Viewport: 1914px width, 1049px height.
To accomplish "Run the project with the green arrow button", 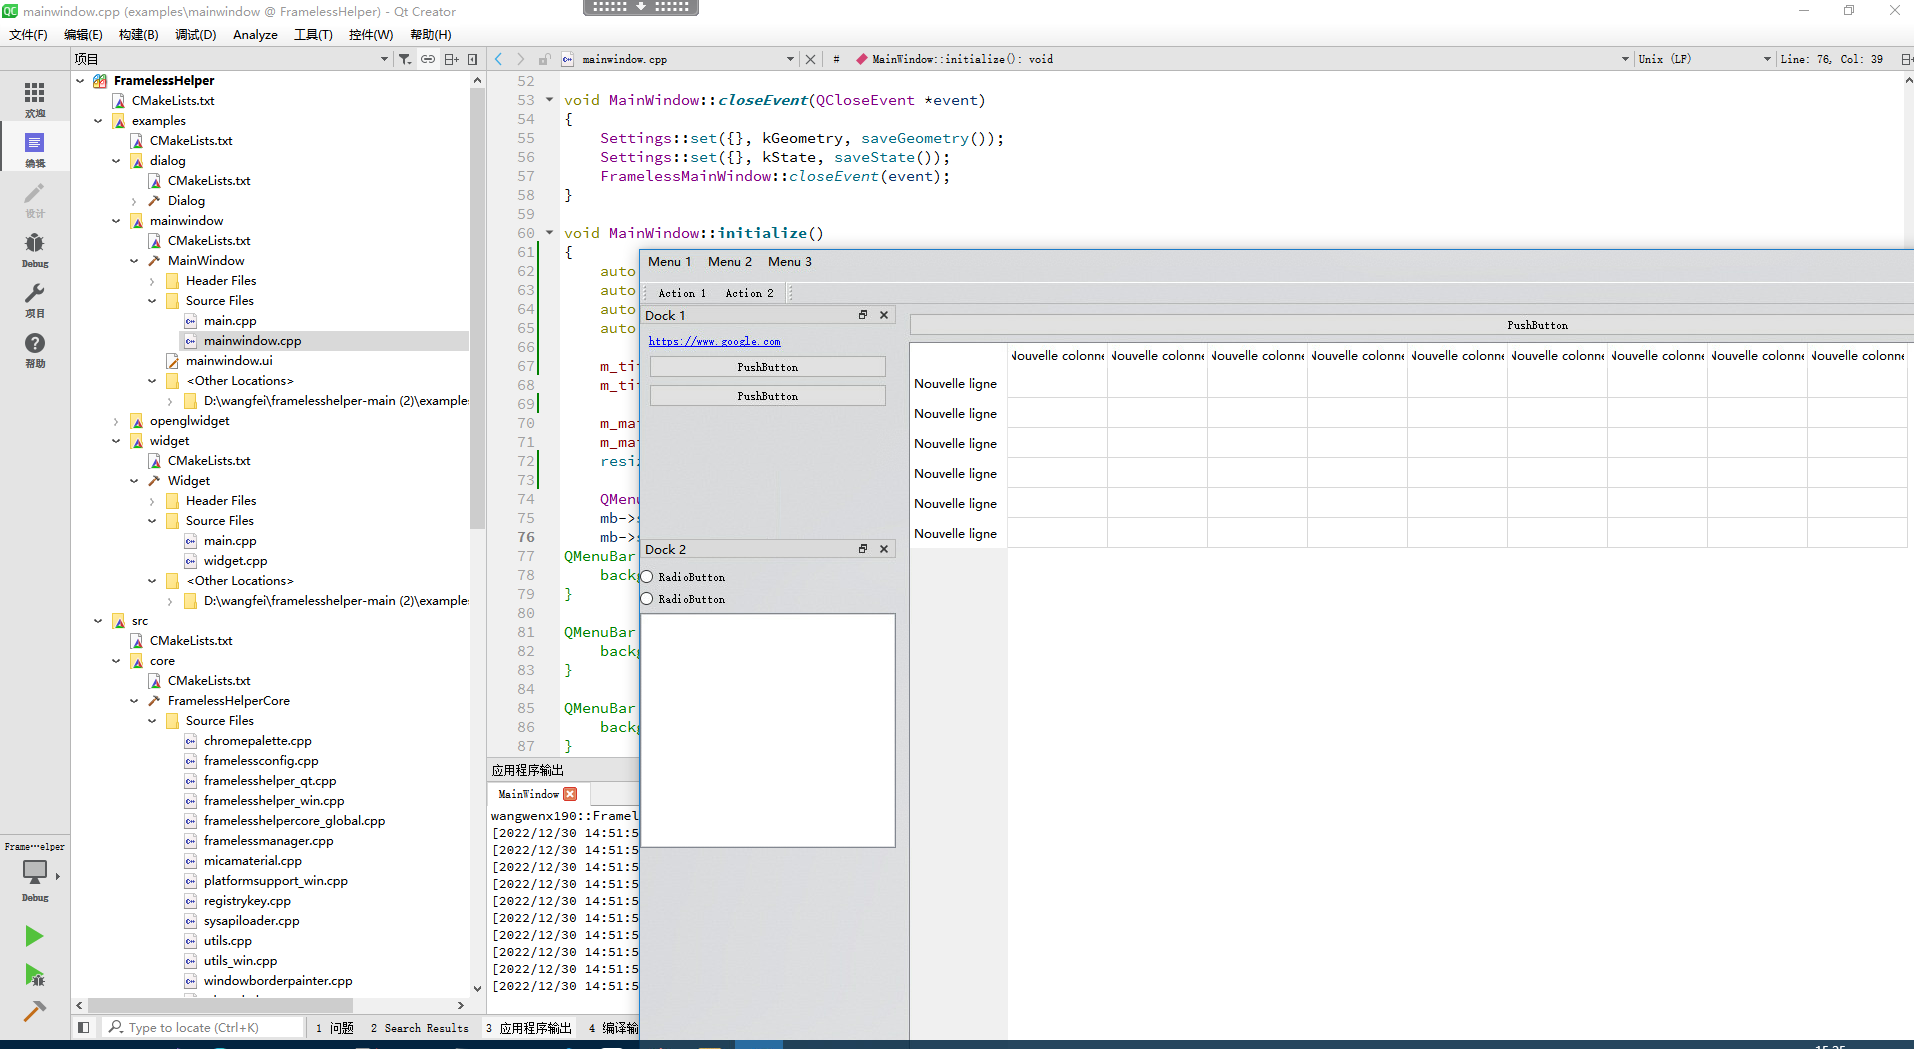I will [x=33, y=936].
